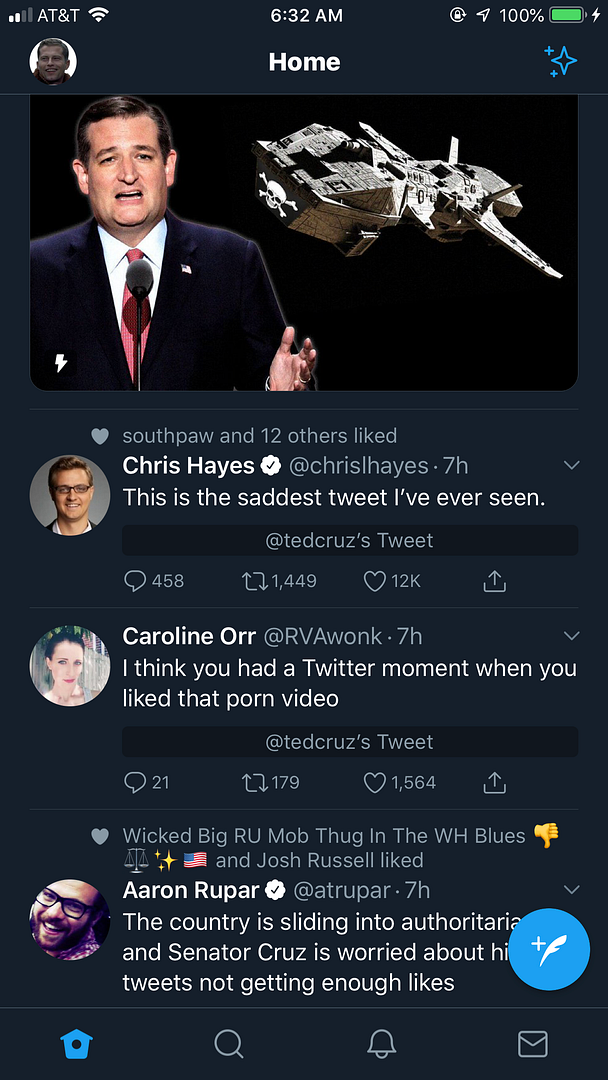Image resolution: width=608 pixels, height=1080 pixels.
Task: Expand menu chevron on Aaron Rupar's tweet
Action: [x=572, y=889]
